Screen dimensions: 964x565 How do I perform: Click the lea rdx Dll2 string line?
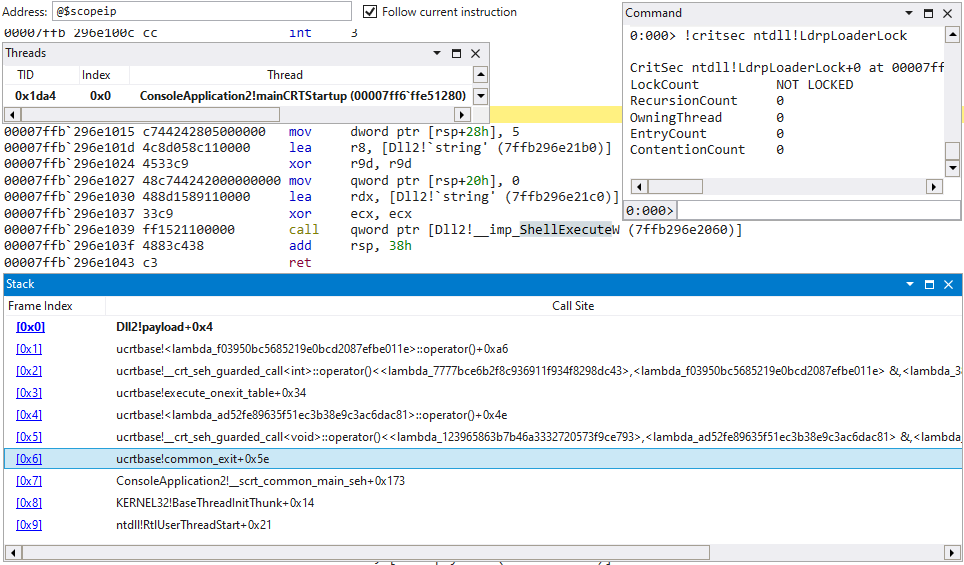(311, 197)
